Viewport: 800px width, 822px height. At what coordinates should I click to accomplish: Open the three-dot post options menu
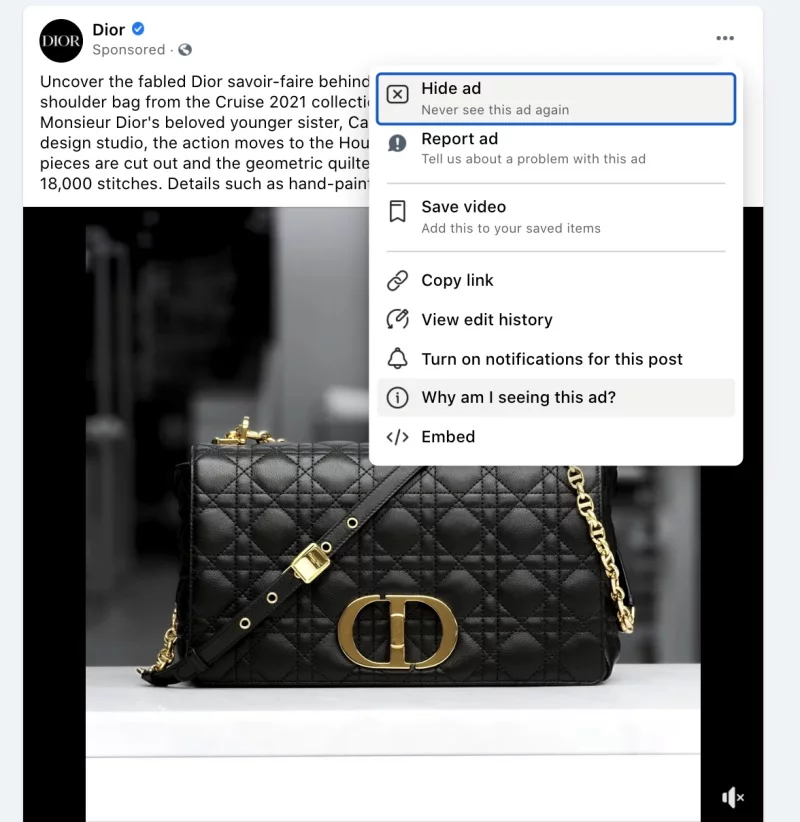coord(725,38)
